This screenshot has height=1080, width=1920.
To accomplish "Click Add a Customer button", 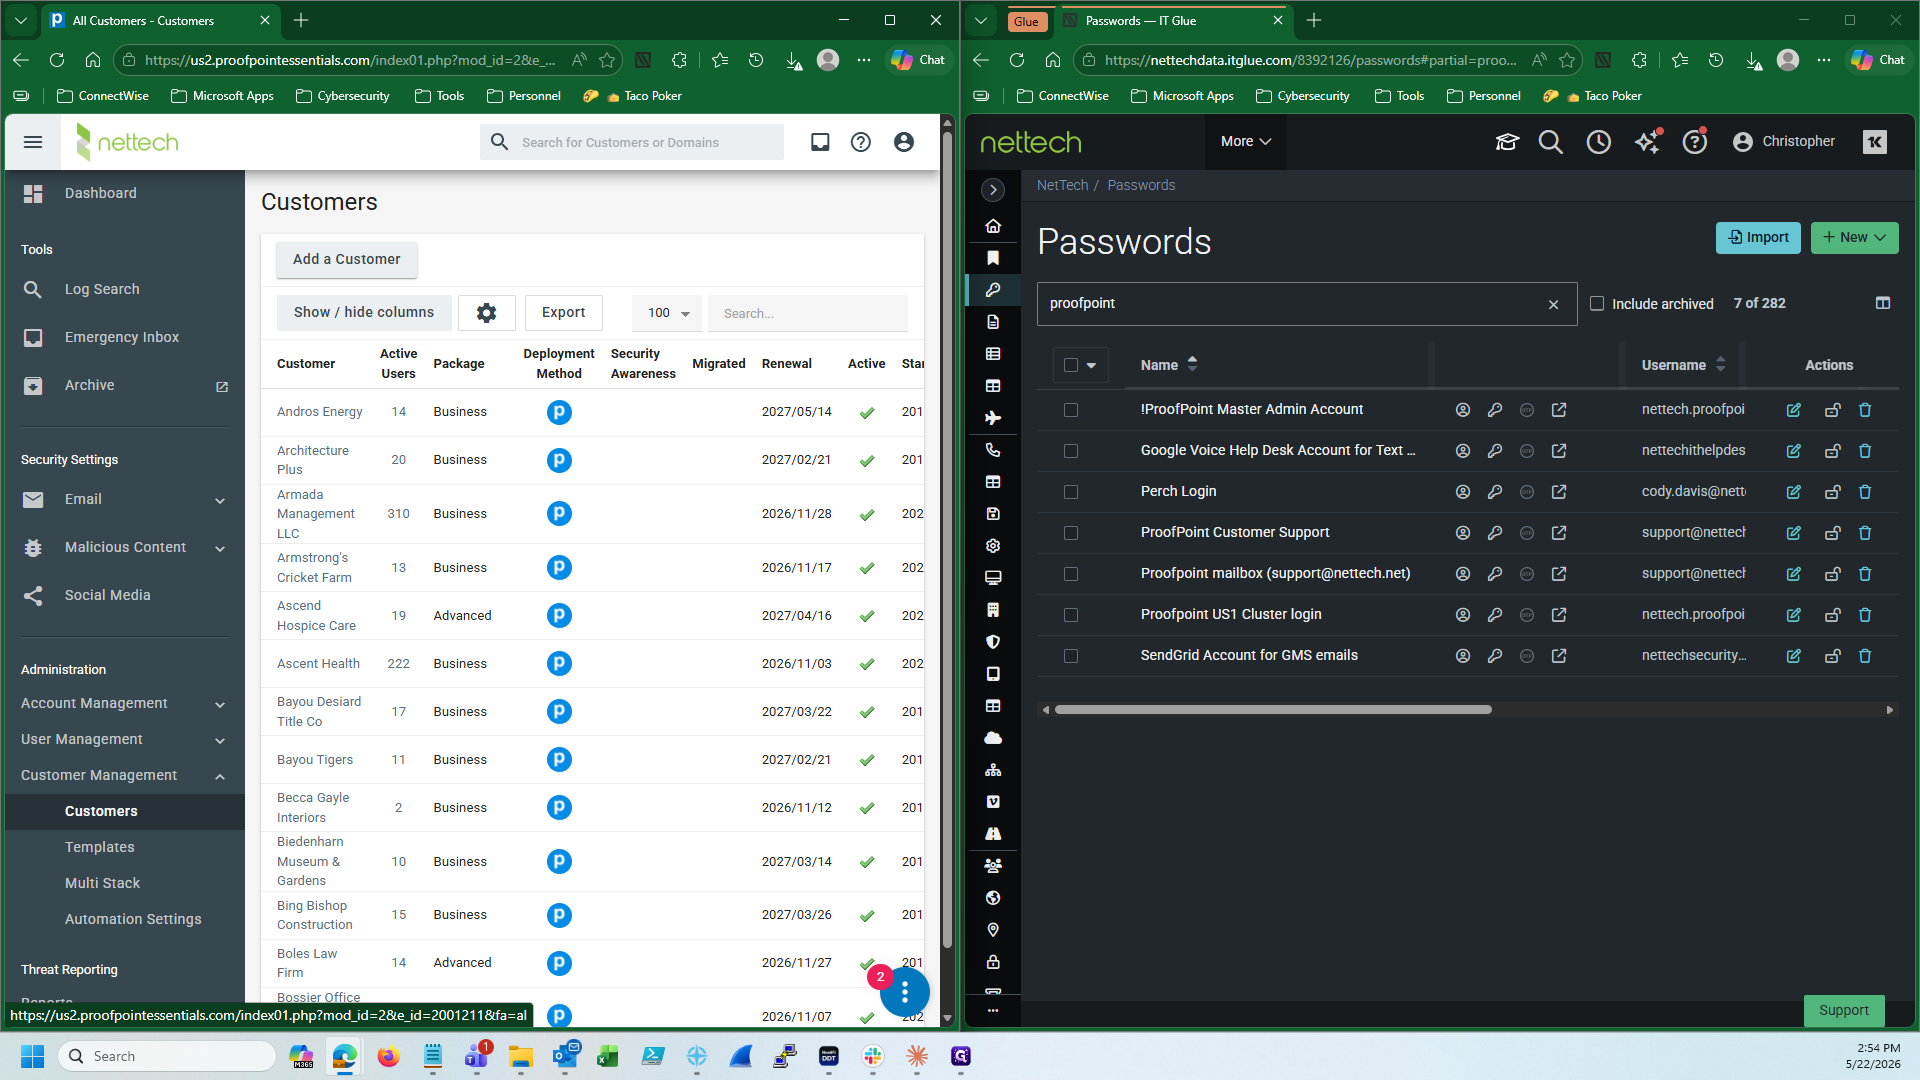I will click(347, 259).
